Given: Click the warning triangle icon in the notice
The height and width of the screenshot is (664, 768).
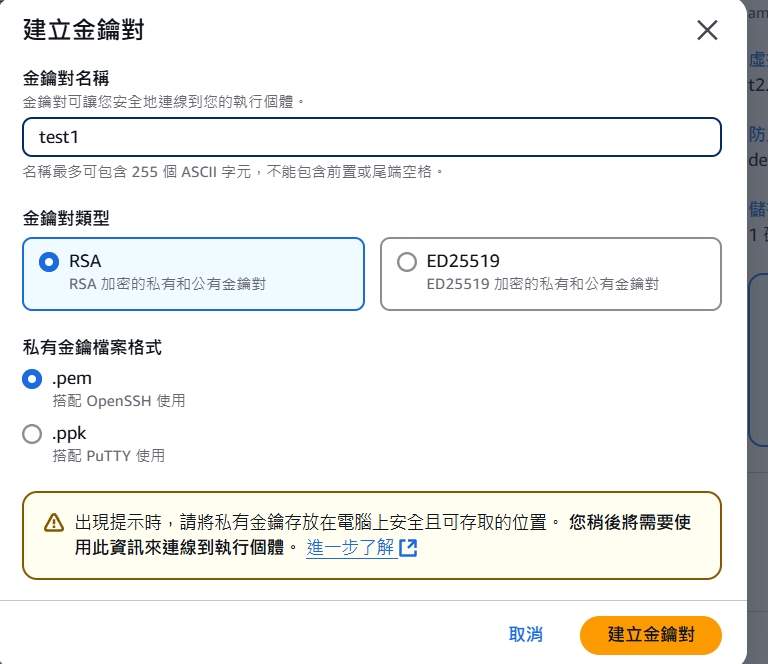Looking at the screenshot, I should 54,523.
